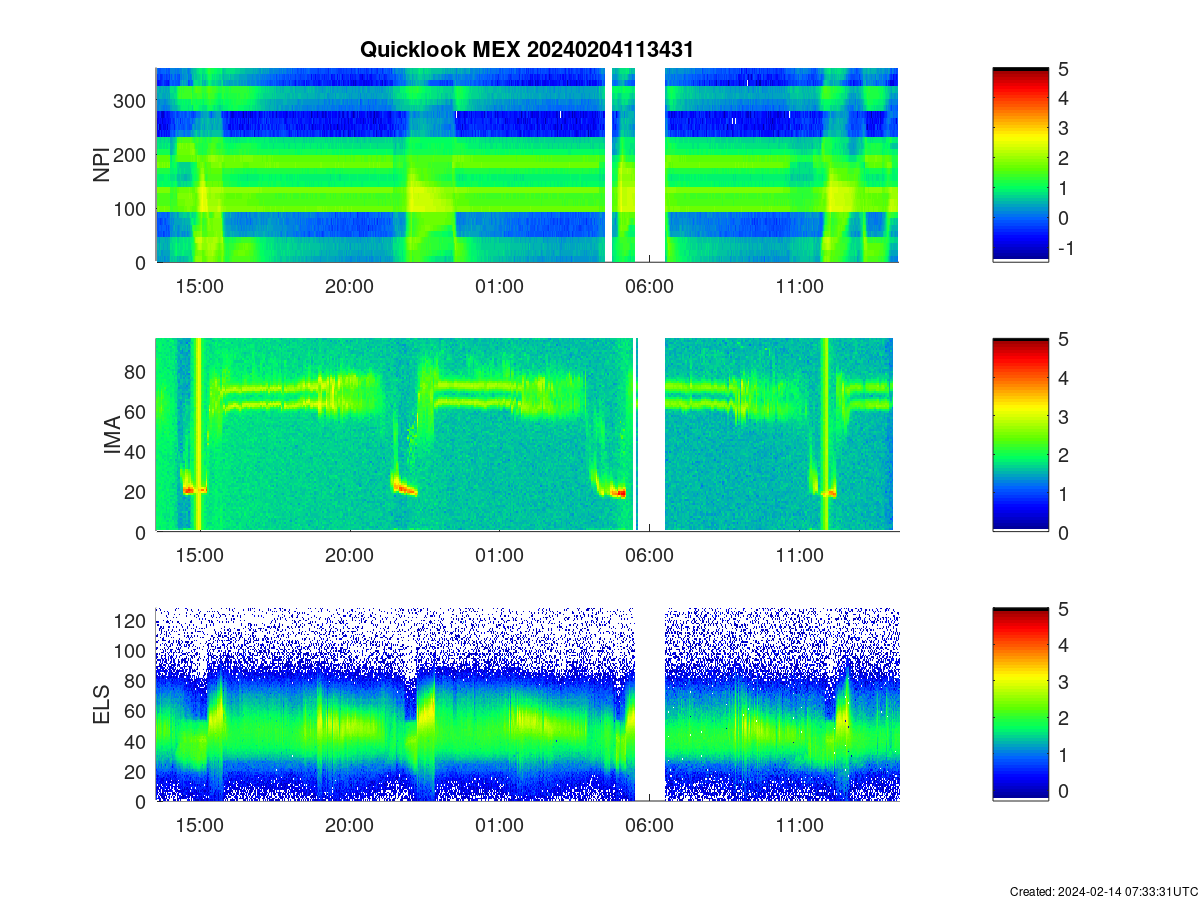This screenshot has width=1200, height=900.
Task: Click the ELS panel colorbar
Action: tap(1020, 704)
